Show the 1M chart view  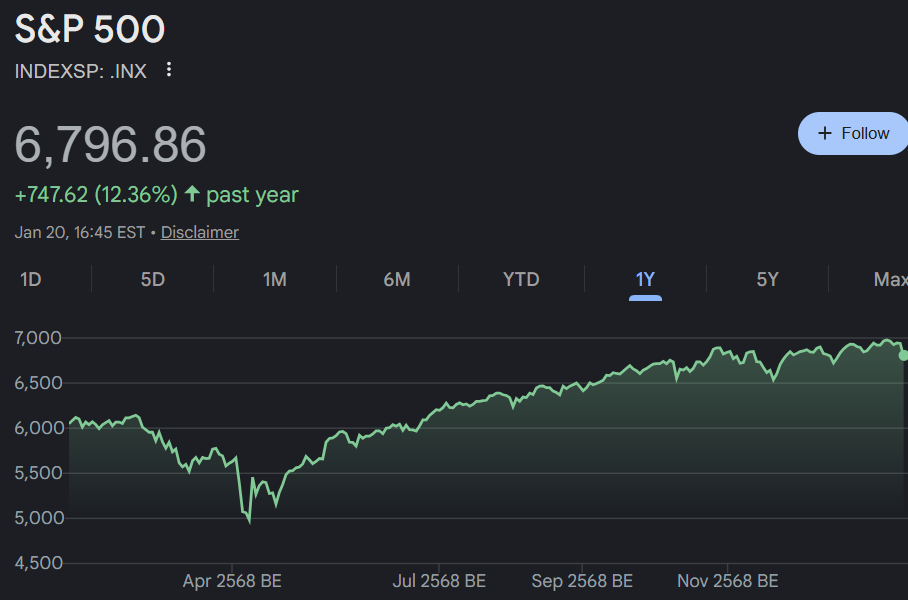coord(275,279)
